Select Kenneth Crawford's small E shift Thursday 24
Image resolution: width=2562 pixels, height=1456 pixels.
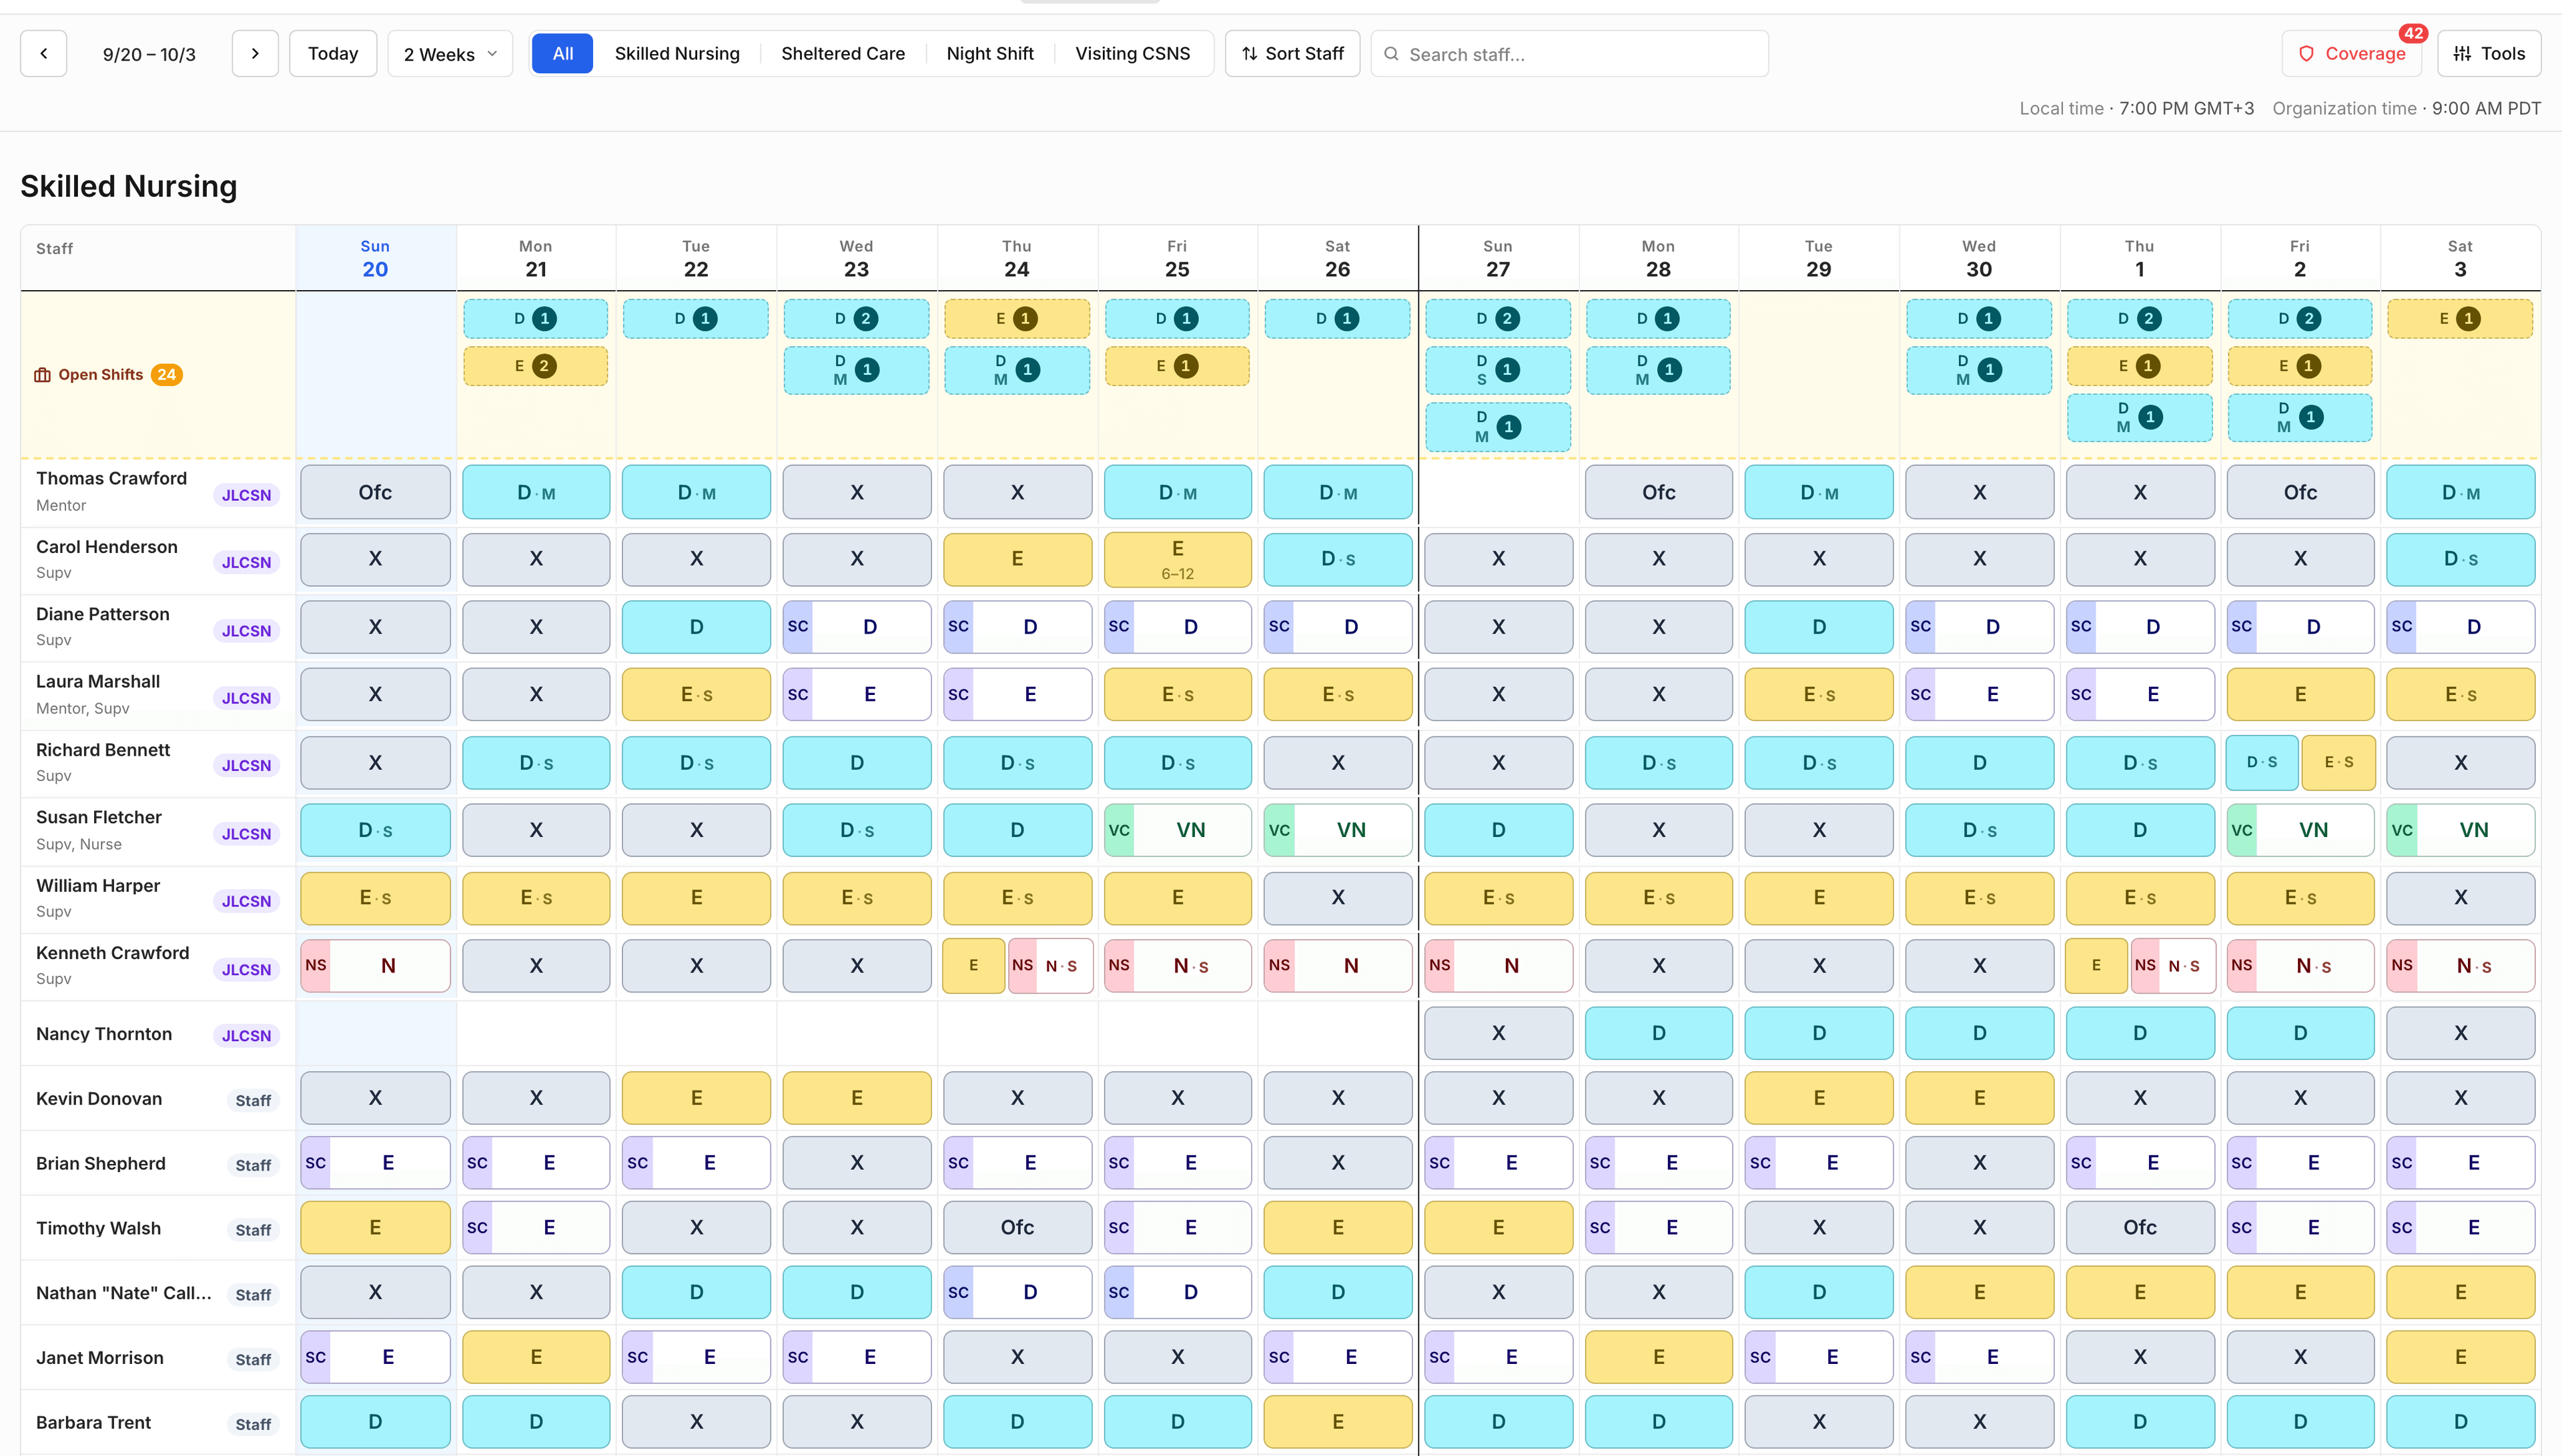click(x=973, y=966)
